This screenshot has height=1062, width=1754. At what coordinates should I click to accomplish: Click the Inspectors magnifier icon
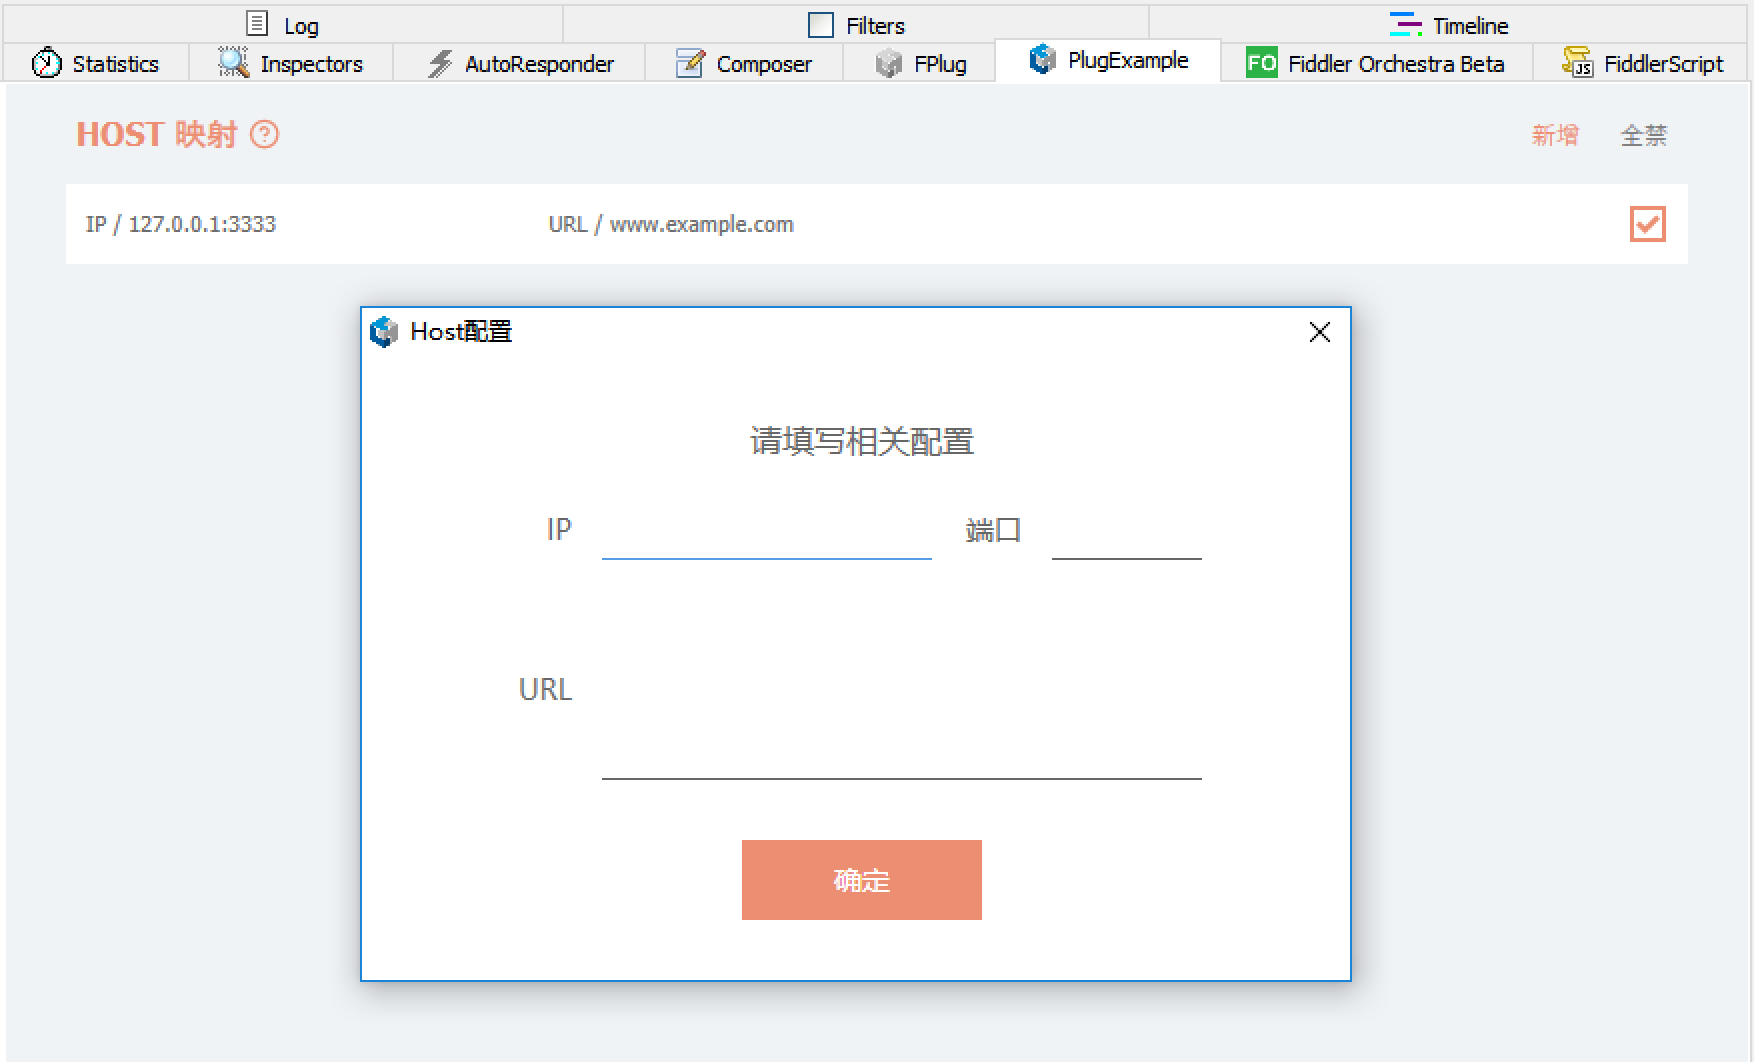(233, 63)
